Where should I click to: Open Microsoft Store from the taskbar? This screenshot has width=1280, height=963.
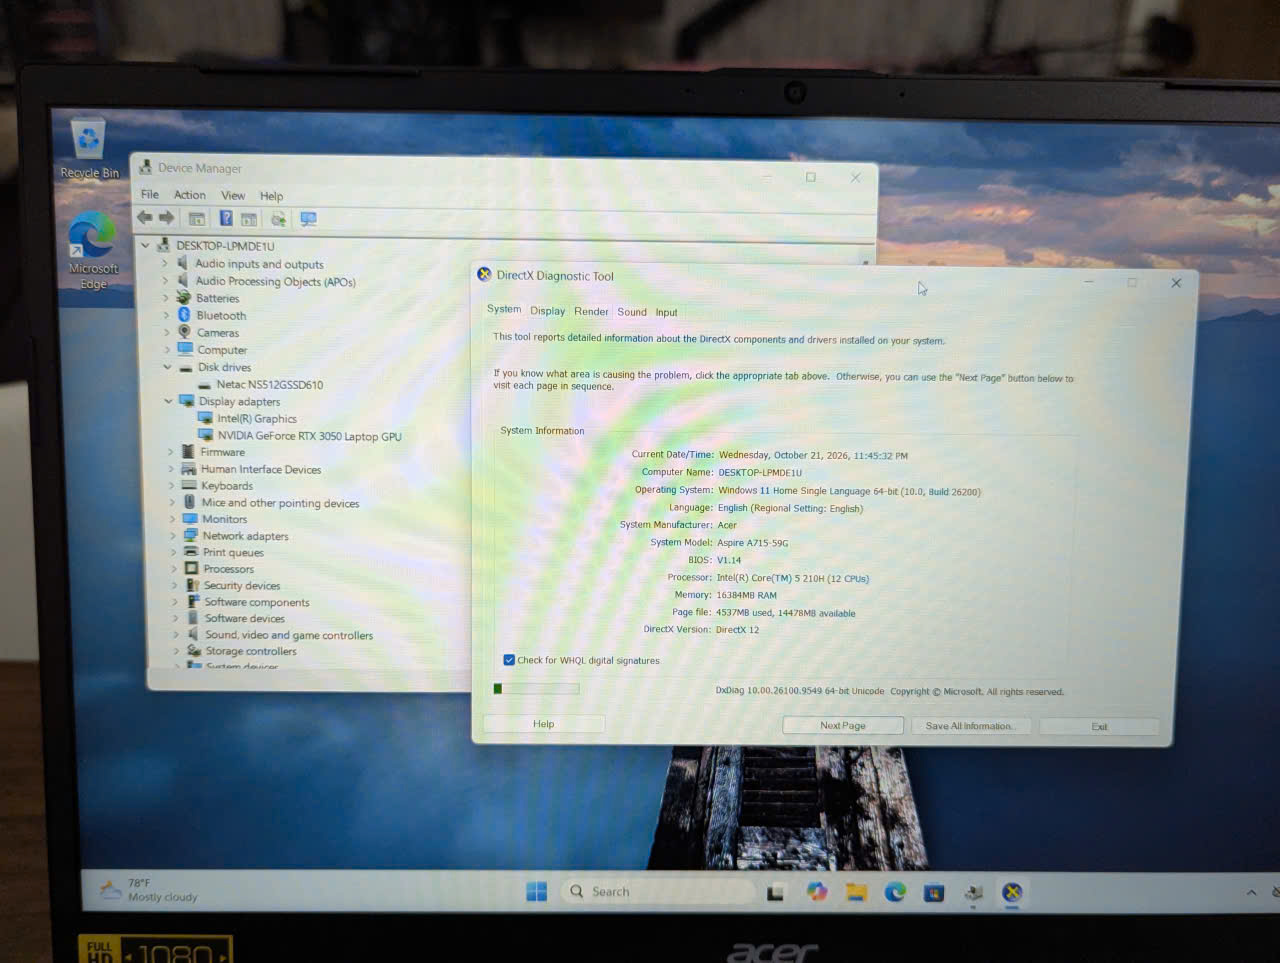(934, 893)
